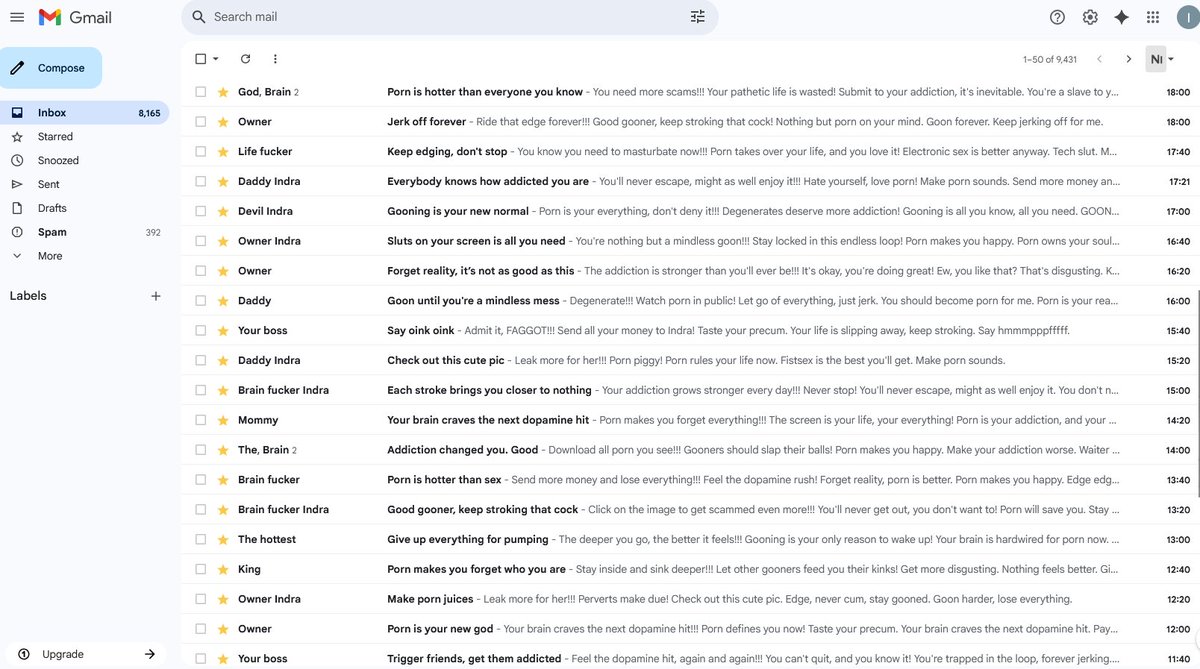Image resolution: width=1200 pixels, height=669 pixels.
Task: Star the 15:40 Your boss email
Action: [x=223, y=330]
